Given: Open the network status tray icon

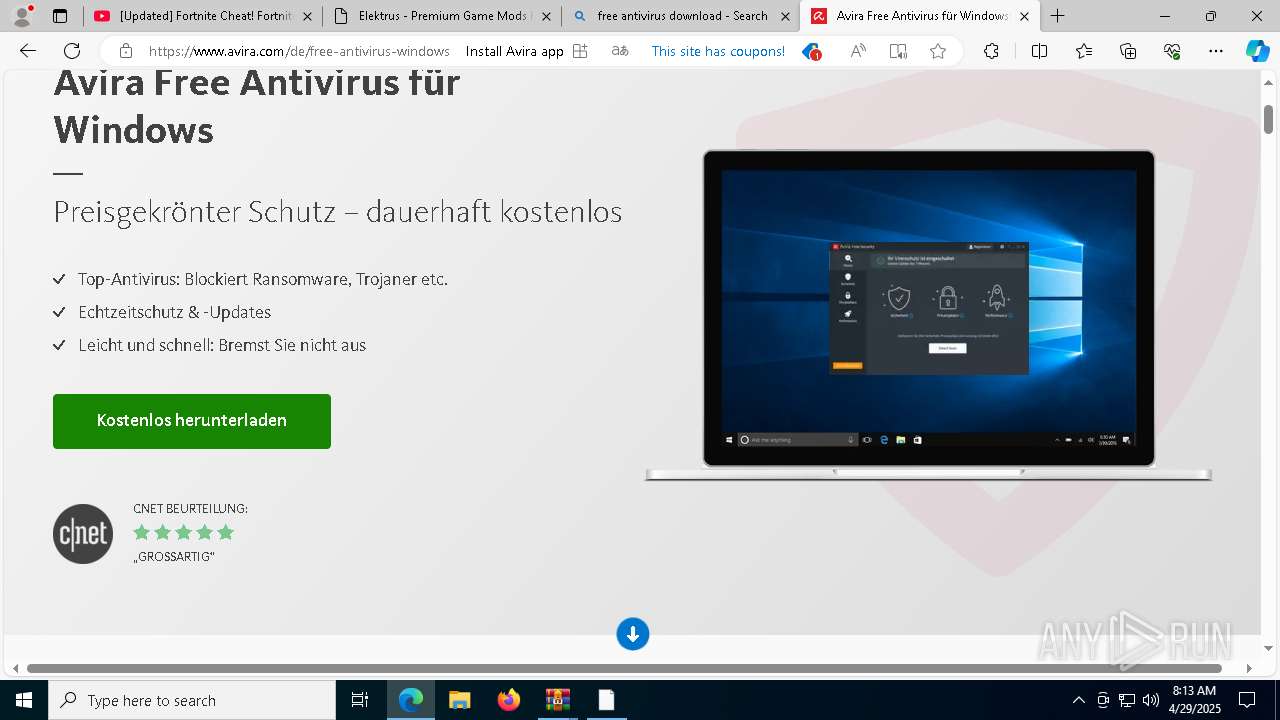Looking at the screenshot, I should click(1127, 700).
